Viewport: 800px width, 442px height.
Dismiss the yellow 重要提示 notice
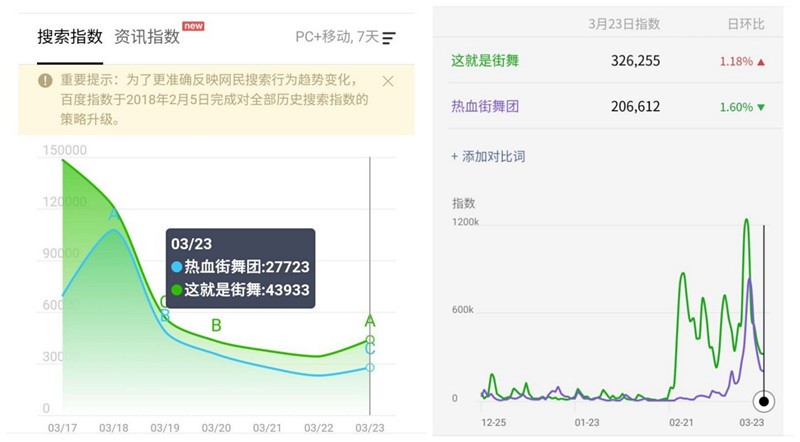pyautogui.click(x=388, y=81)
